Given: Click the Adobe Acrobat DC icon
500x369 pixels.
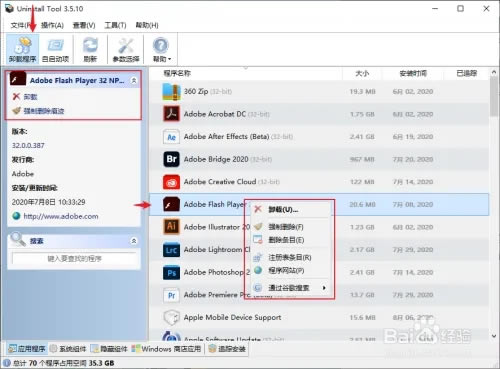Looking at the screenshot, I should click(171, 114).
